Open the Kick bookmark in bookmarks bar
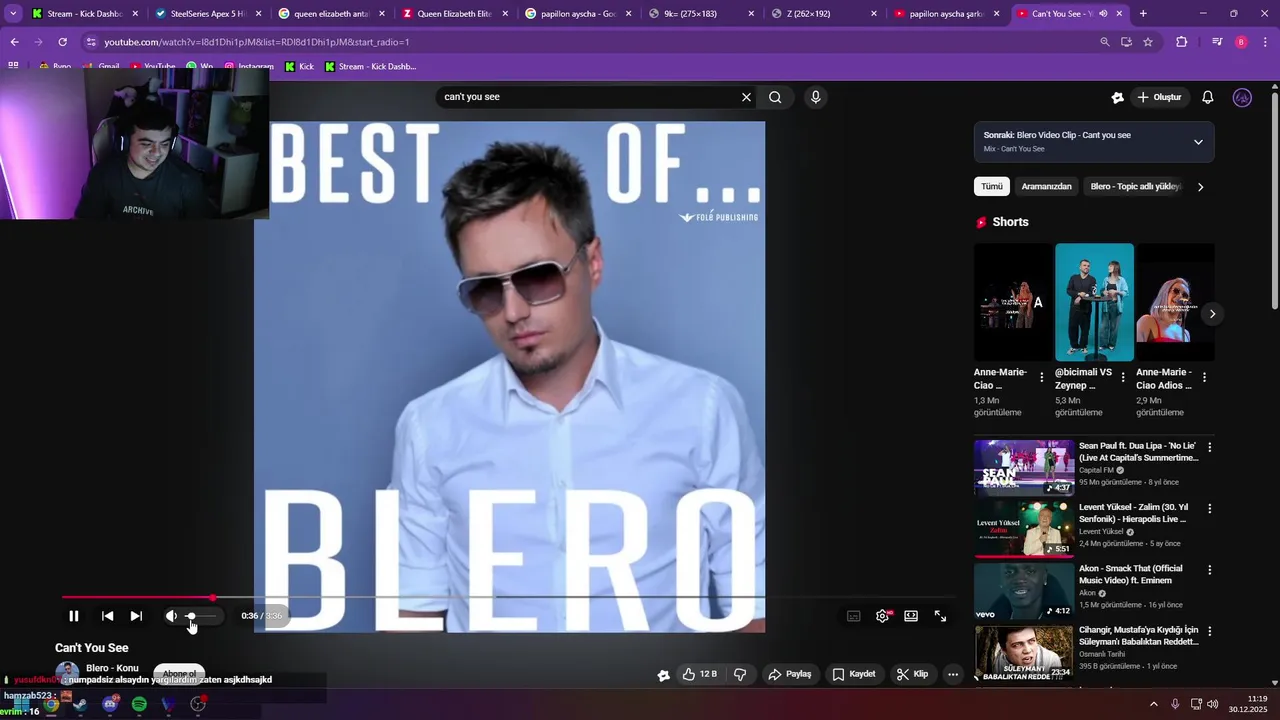Image resolution: width=1280 pixels, height=720 pixels. (x=299, y=66)
